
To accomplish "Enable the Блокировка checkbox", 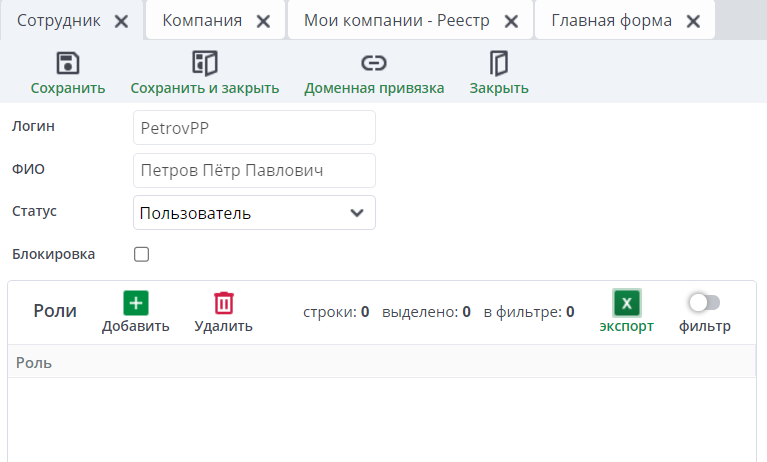I will pos(142,254).
